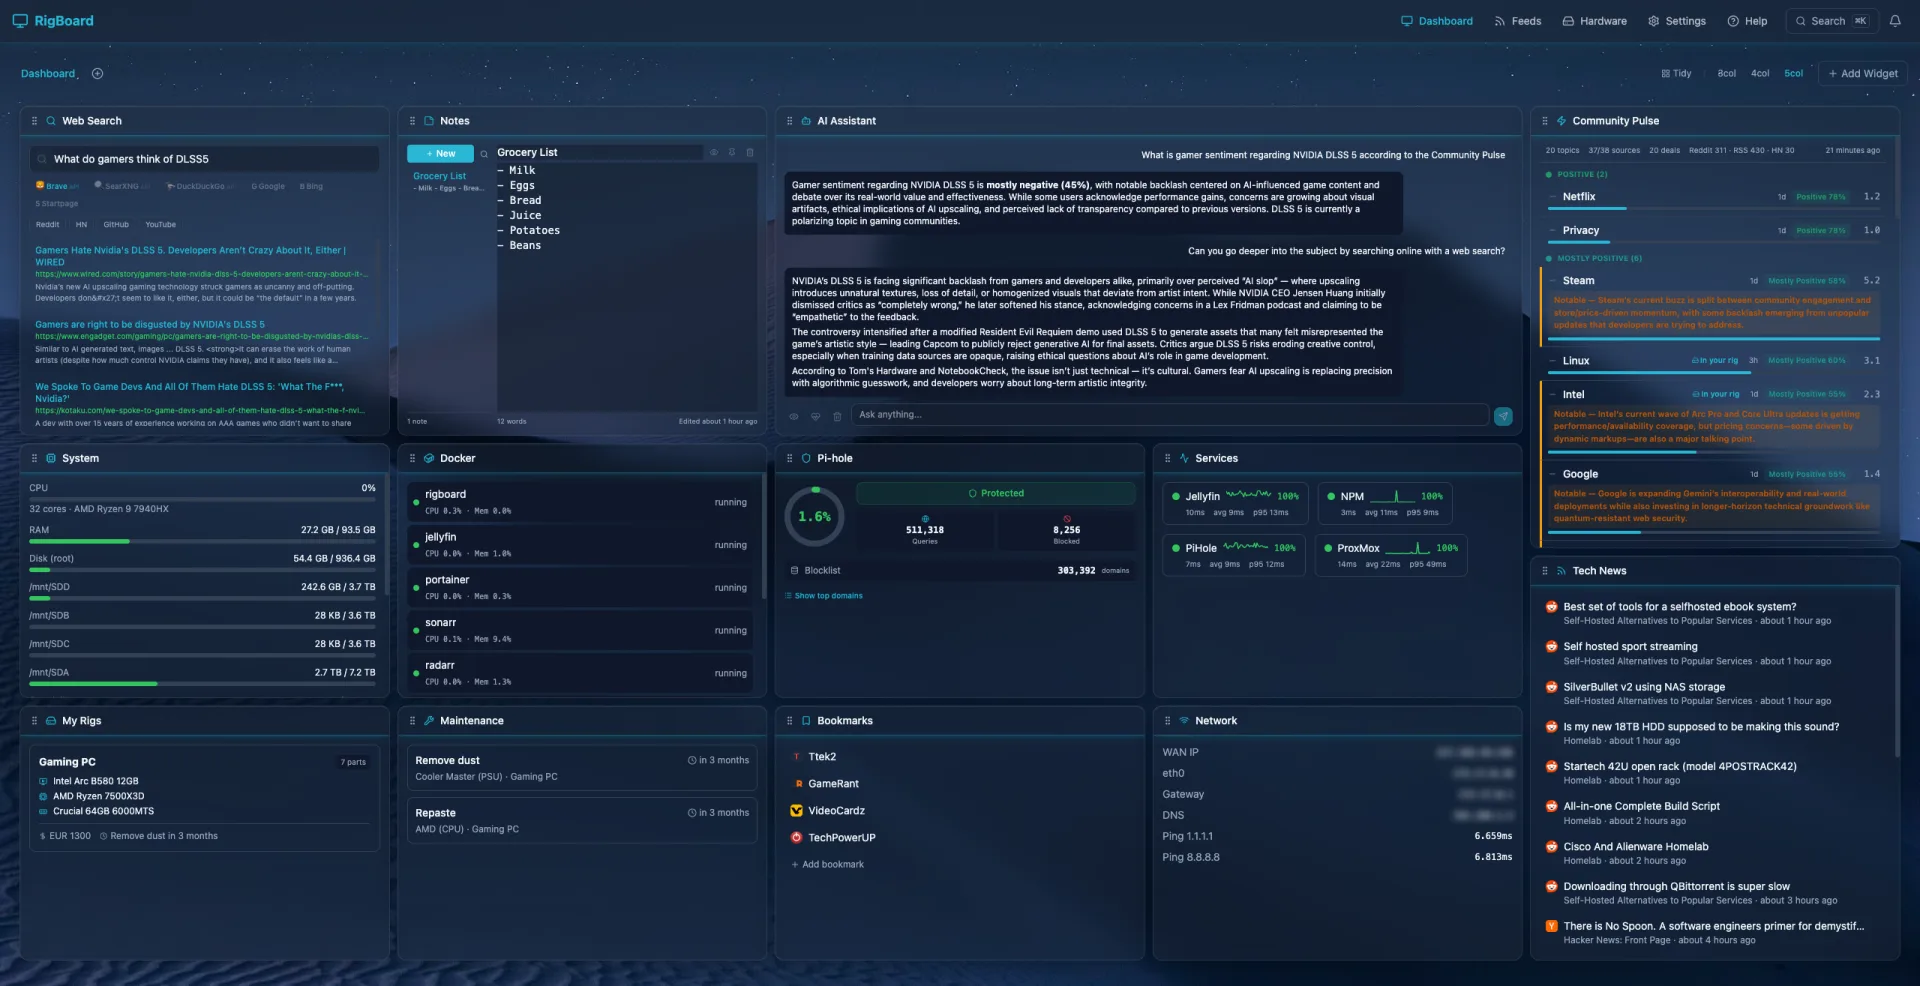1920x986 pixels.
Task: Open the preview eye icon in Notes
Action: pyautogui.click(x=714, y=153)
